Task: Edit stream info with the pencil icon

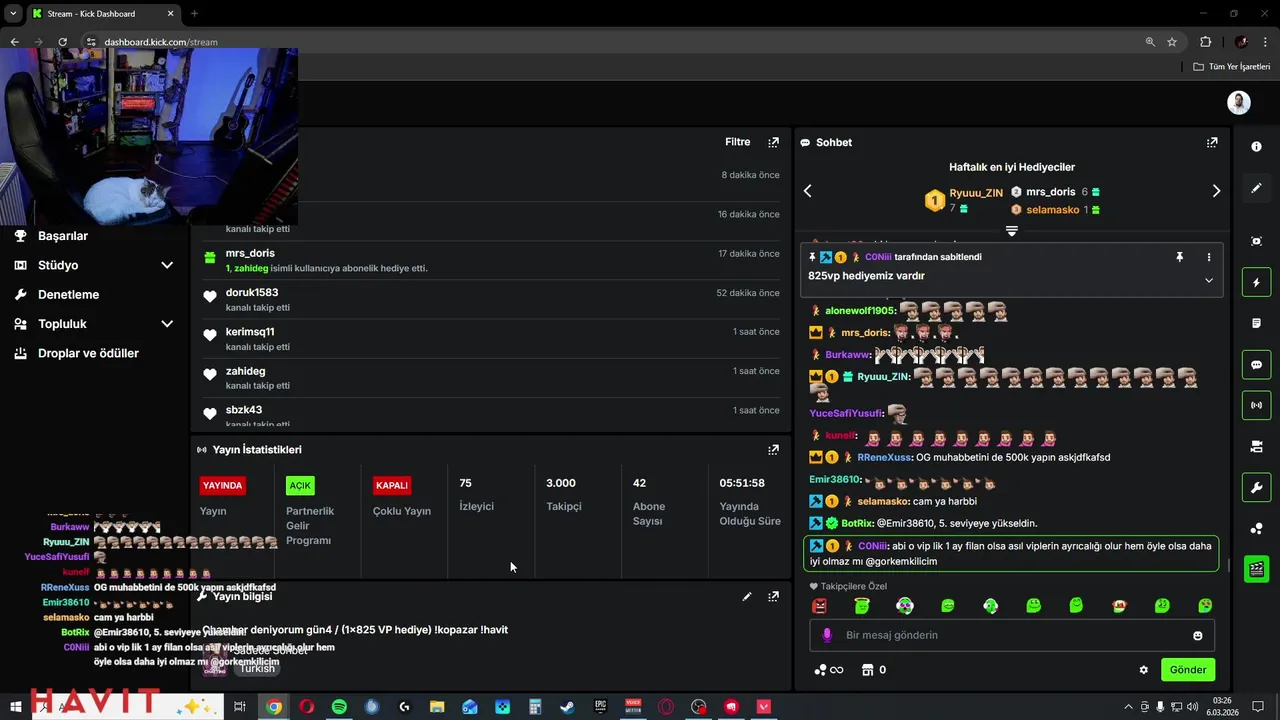Action: (746, 596)
